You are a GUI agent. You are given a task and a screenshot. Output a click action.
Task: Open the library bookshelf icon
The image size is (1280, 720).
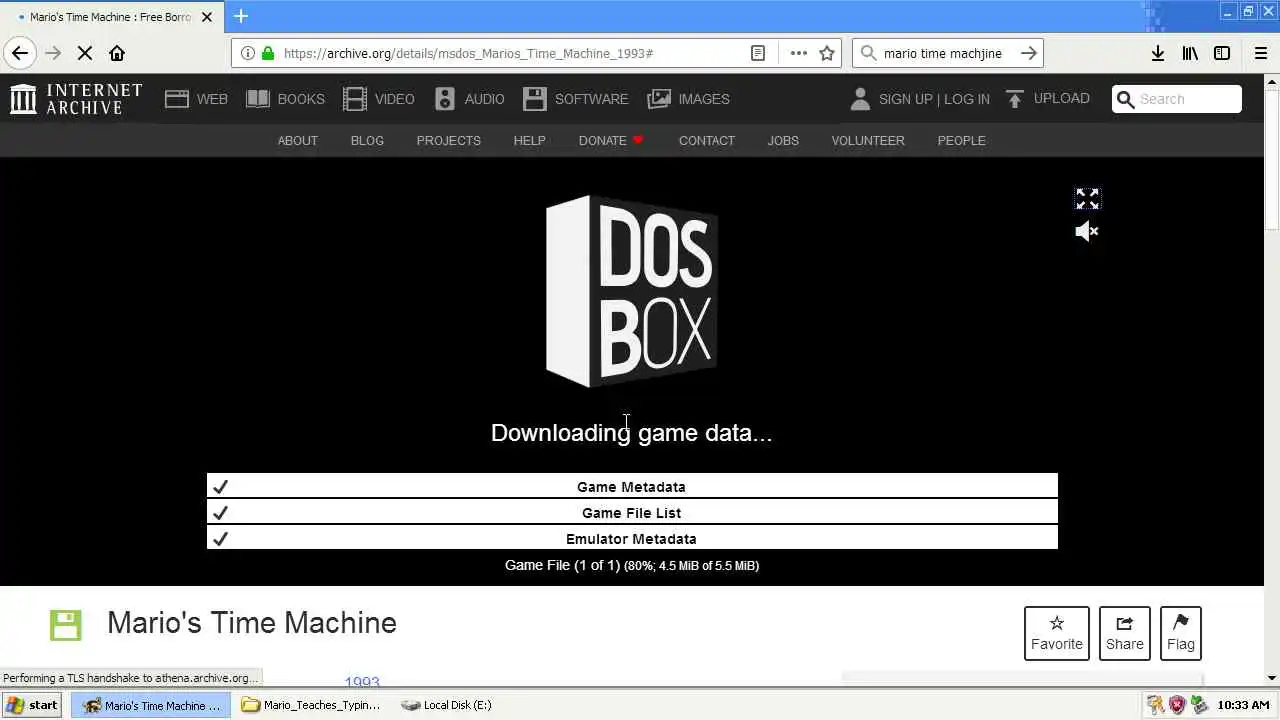1190,53
